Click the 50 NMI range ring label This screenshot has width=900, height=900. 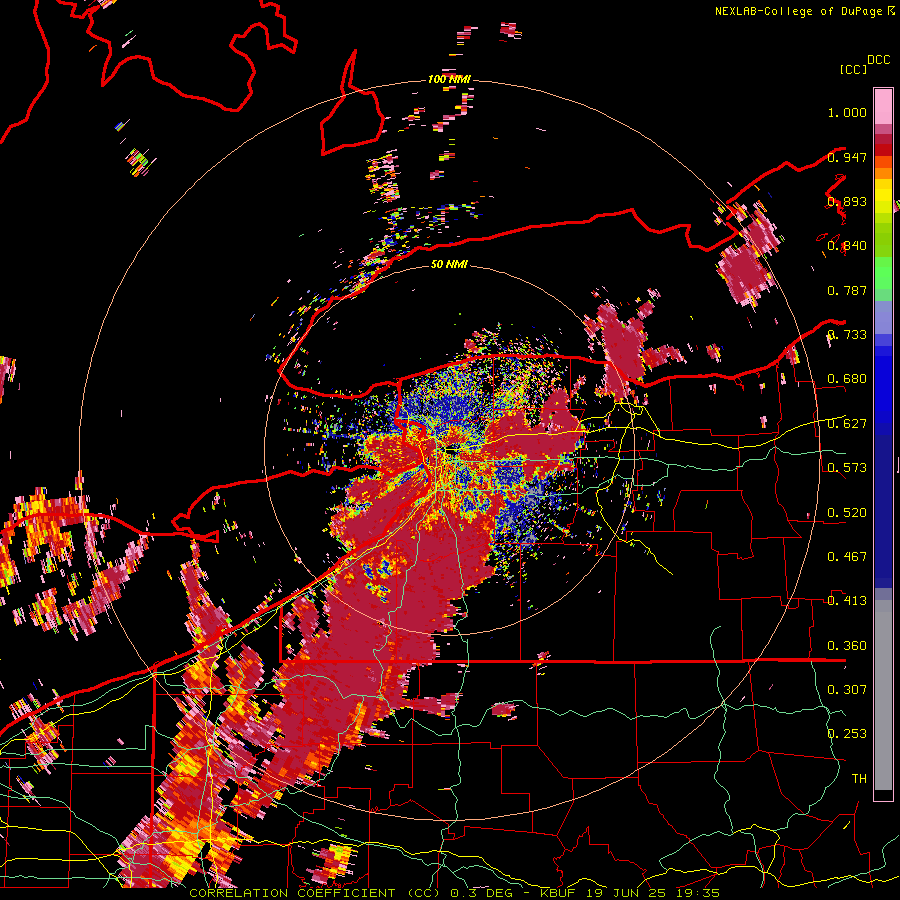pos(449,265)
